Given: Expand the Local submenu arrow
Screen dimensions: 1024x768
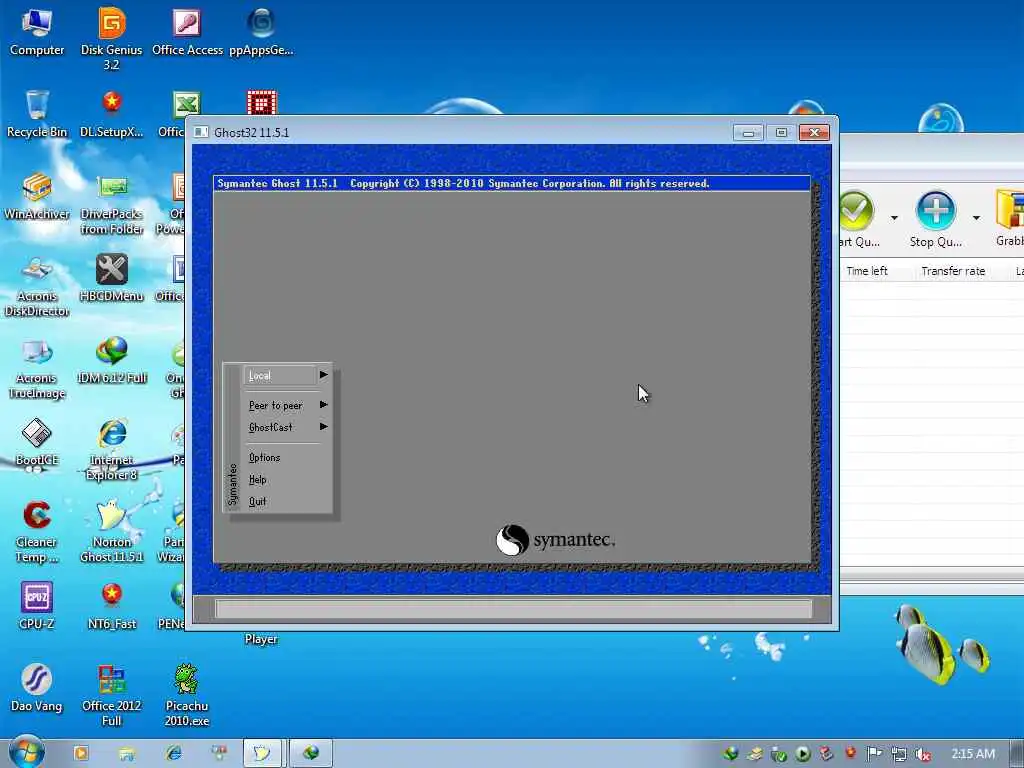Looking at the screenshot, I should pos(324,375).
